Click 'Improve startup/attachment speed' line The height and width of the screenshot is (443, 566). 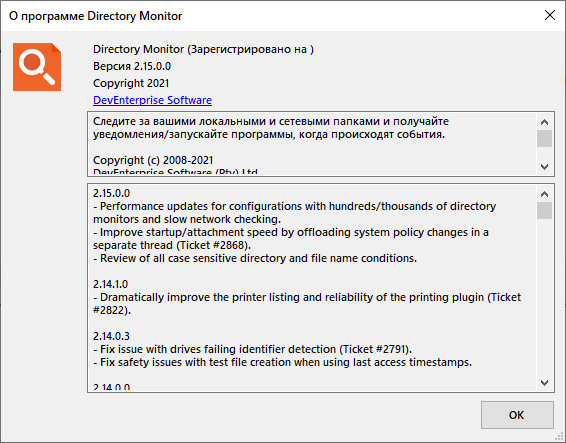pos(291,239)
